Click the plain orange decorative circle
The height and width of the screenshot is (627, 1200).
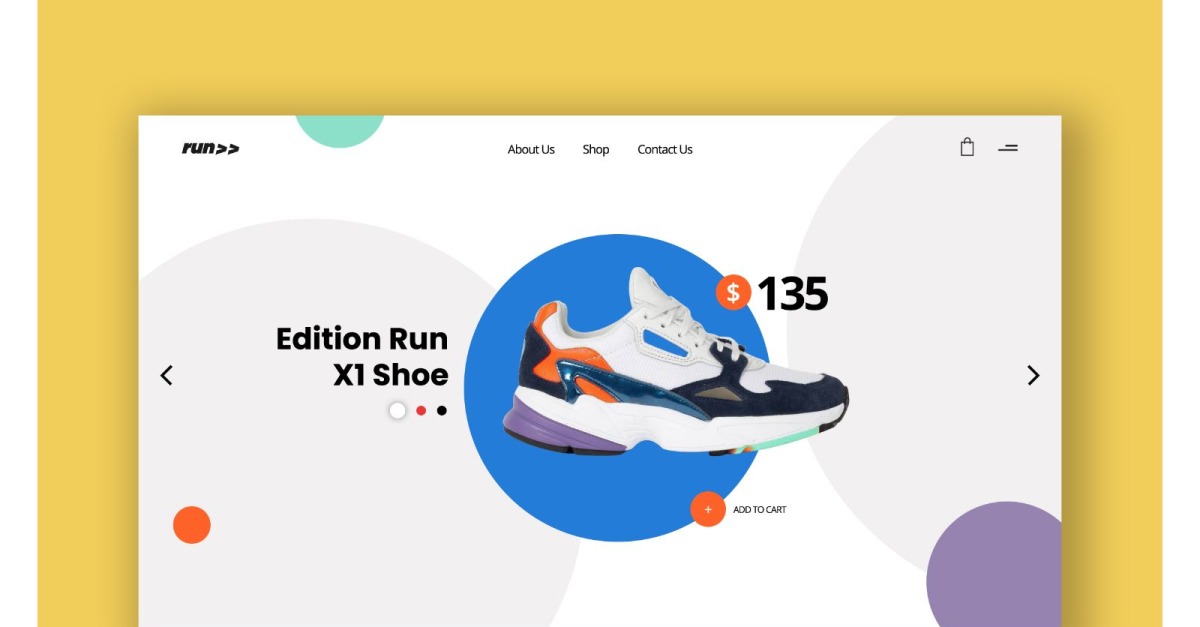coord(192,525)
